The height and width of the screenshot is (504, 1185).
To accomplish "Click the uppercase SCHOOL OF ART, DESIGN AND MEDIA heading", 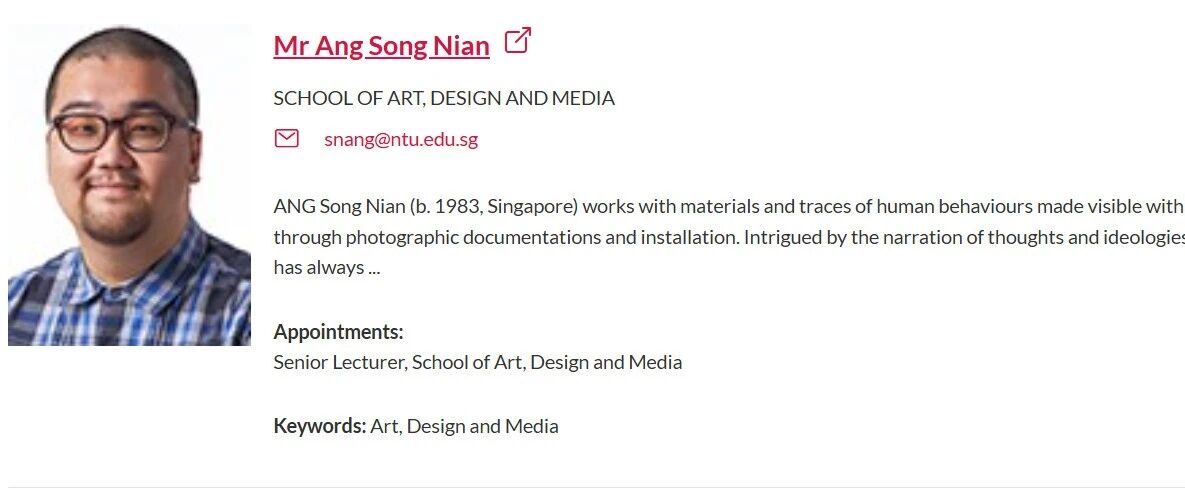I will (x=444, y=98).
